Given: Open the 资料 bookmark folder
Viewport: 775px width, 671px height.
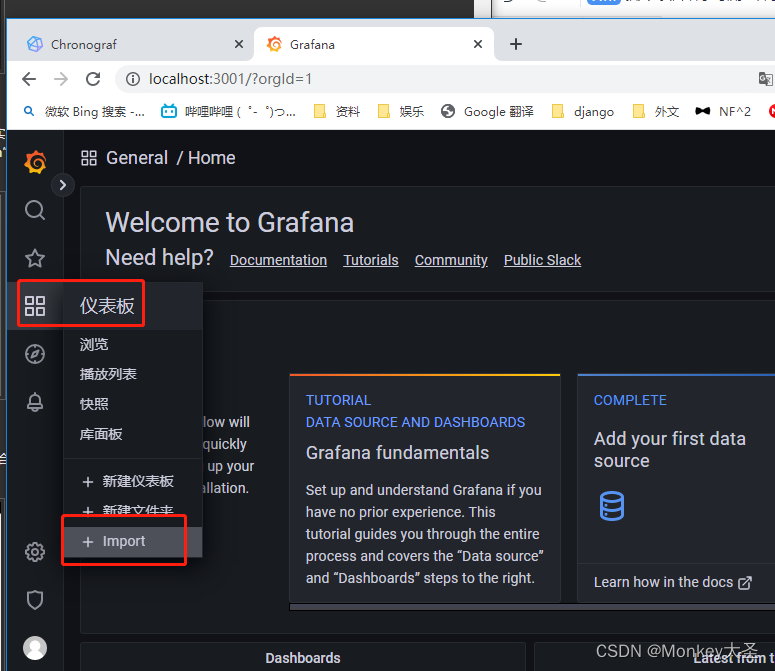Looking at the screenshot, I should tap(337, 112).
